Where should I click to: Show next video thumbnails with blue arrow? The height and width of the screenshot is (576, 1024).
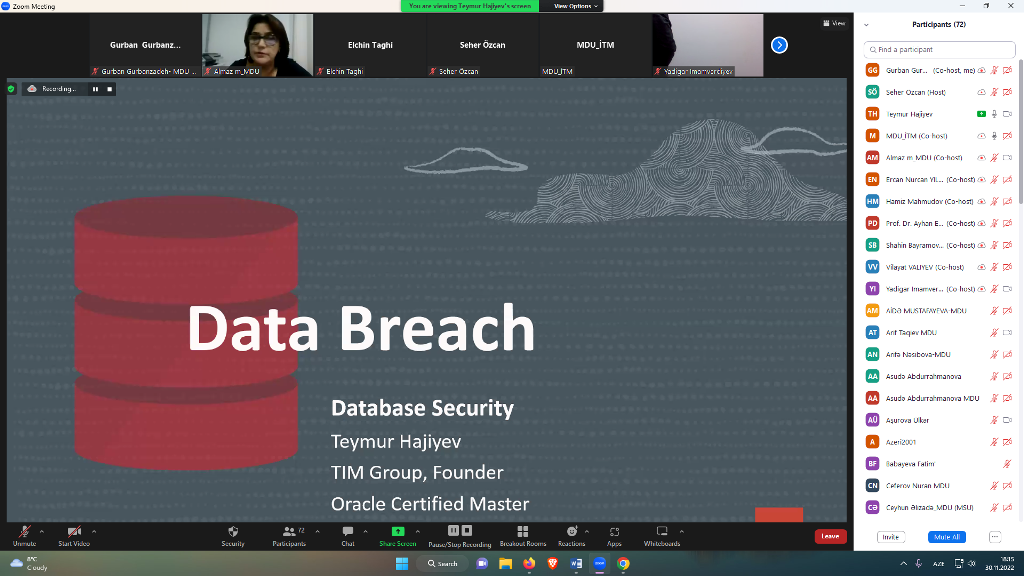pyautogui.click(x=779, y=45)
